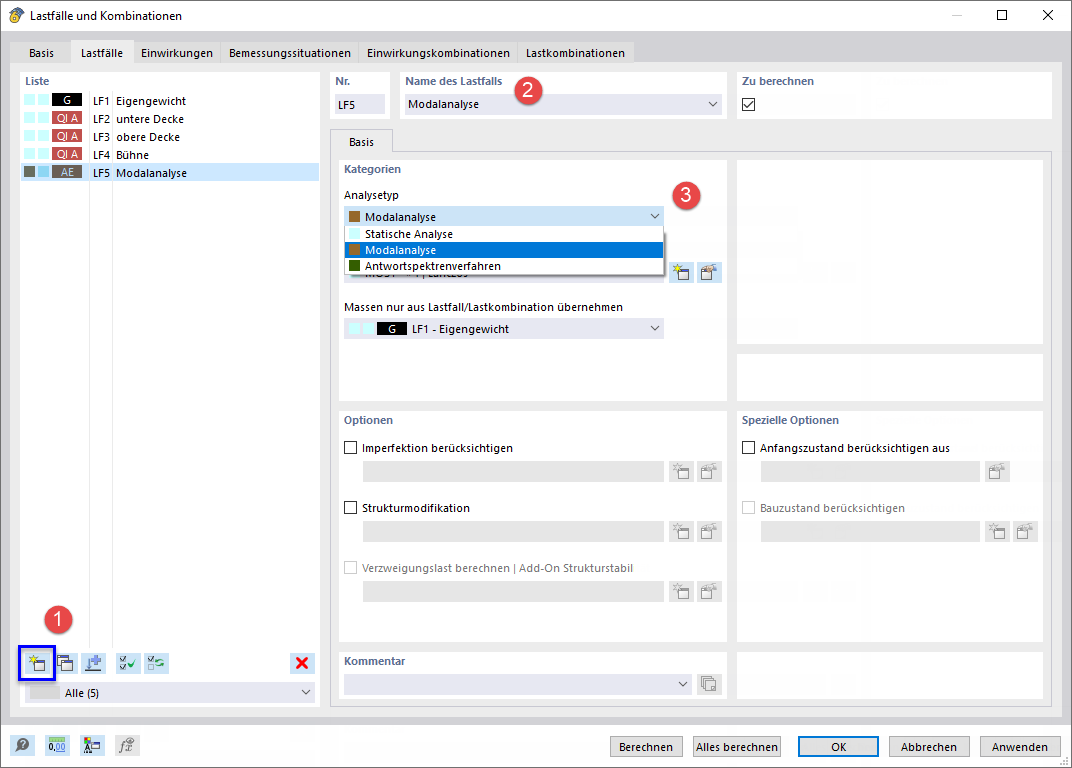Click the app icon in title bar
This screenshot has height=768, width=1072.
coord(16,15)
